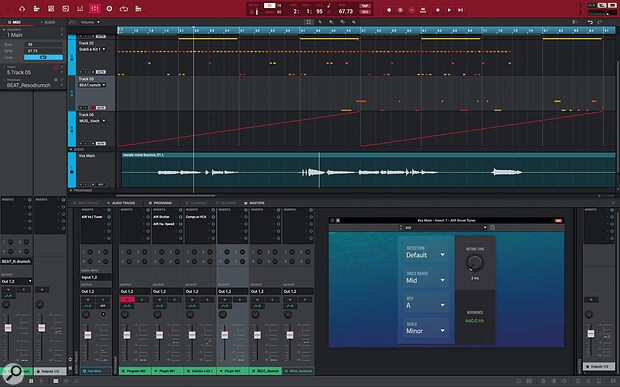Image resolution: width=620 pixels, height=387 pixels.
Task: Click the Program 001 channel fader
Action: pyautogui.click(x=127, y=335)
